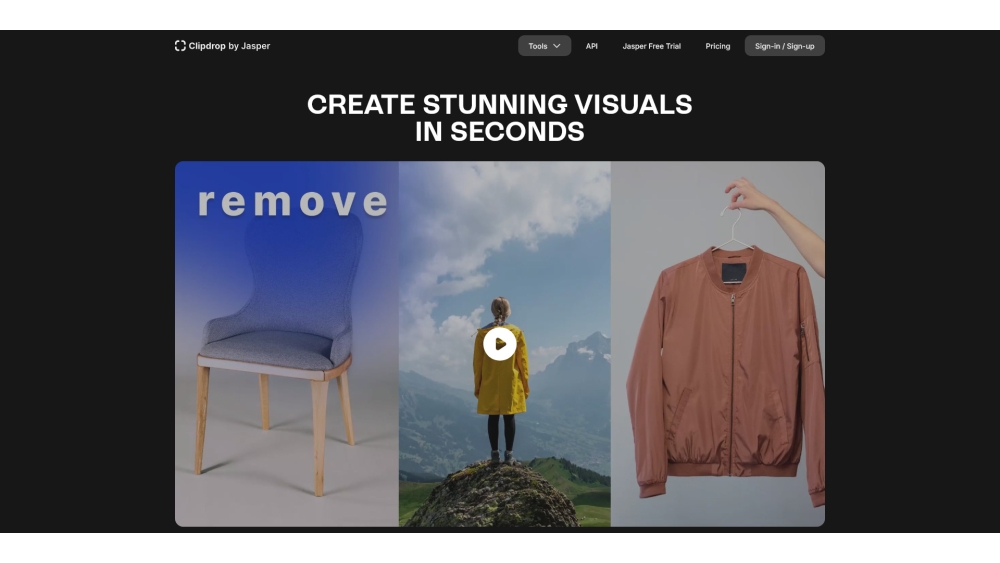1000x563 pixels.
Task: Expand the Tools dropdown menu
Action: 544,46
